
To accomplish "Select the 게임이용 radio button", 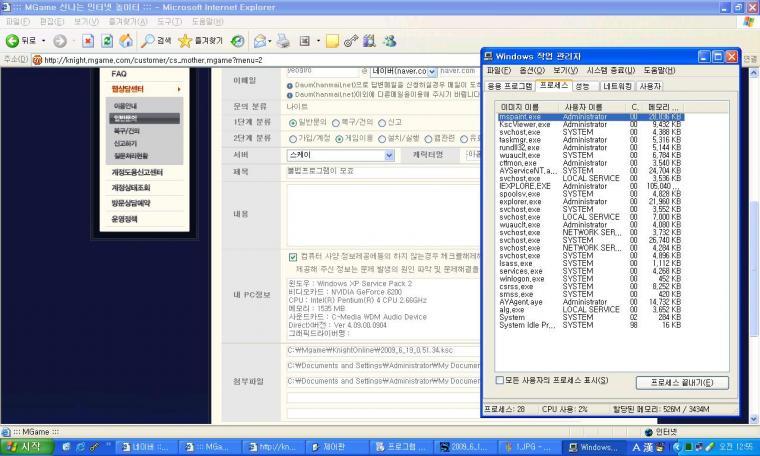I will click(339, 139).
